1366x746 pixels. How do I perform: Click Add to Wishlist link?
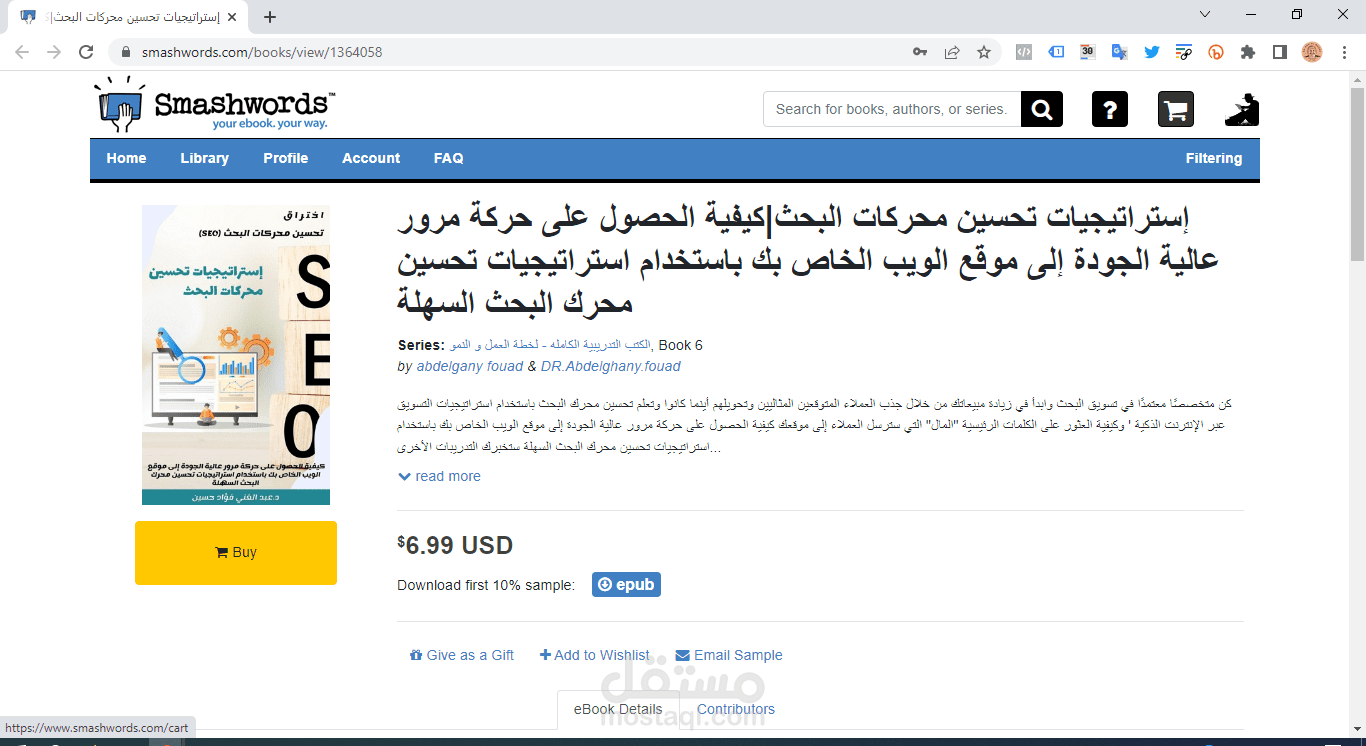595,655
